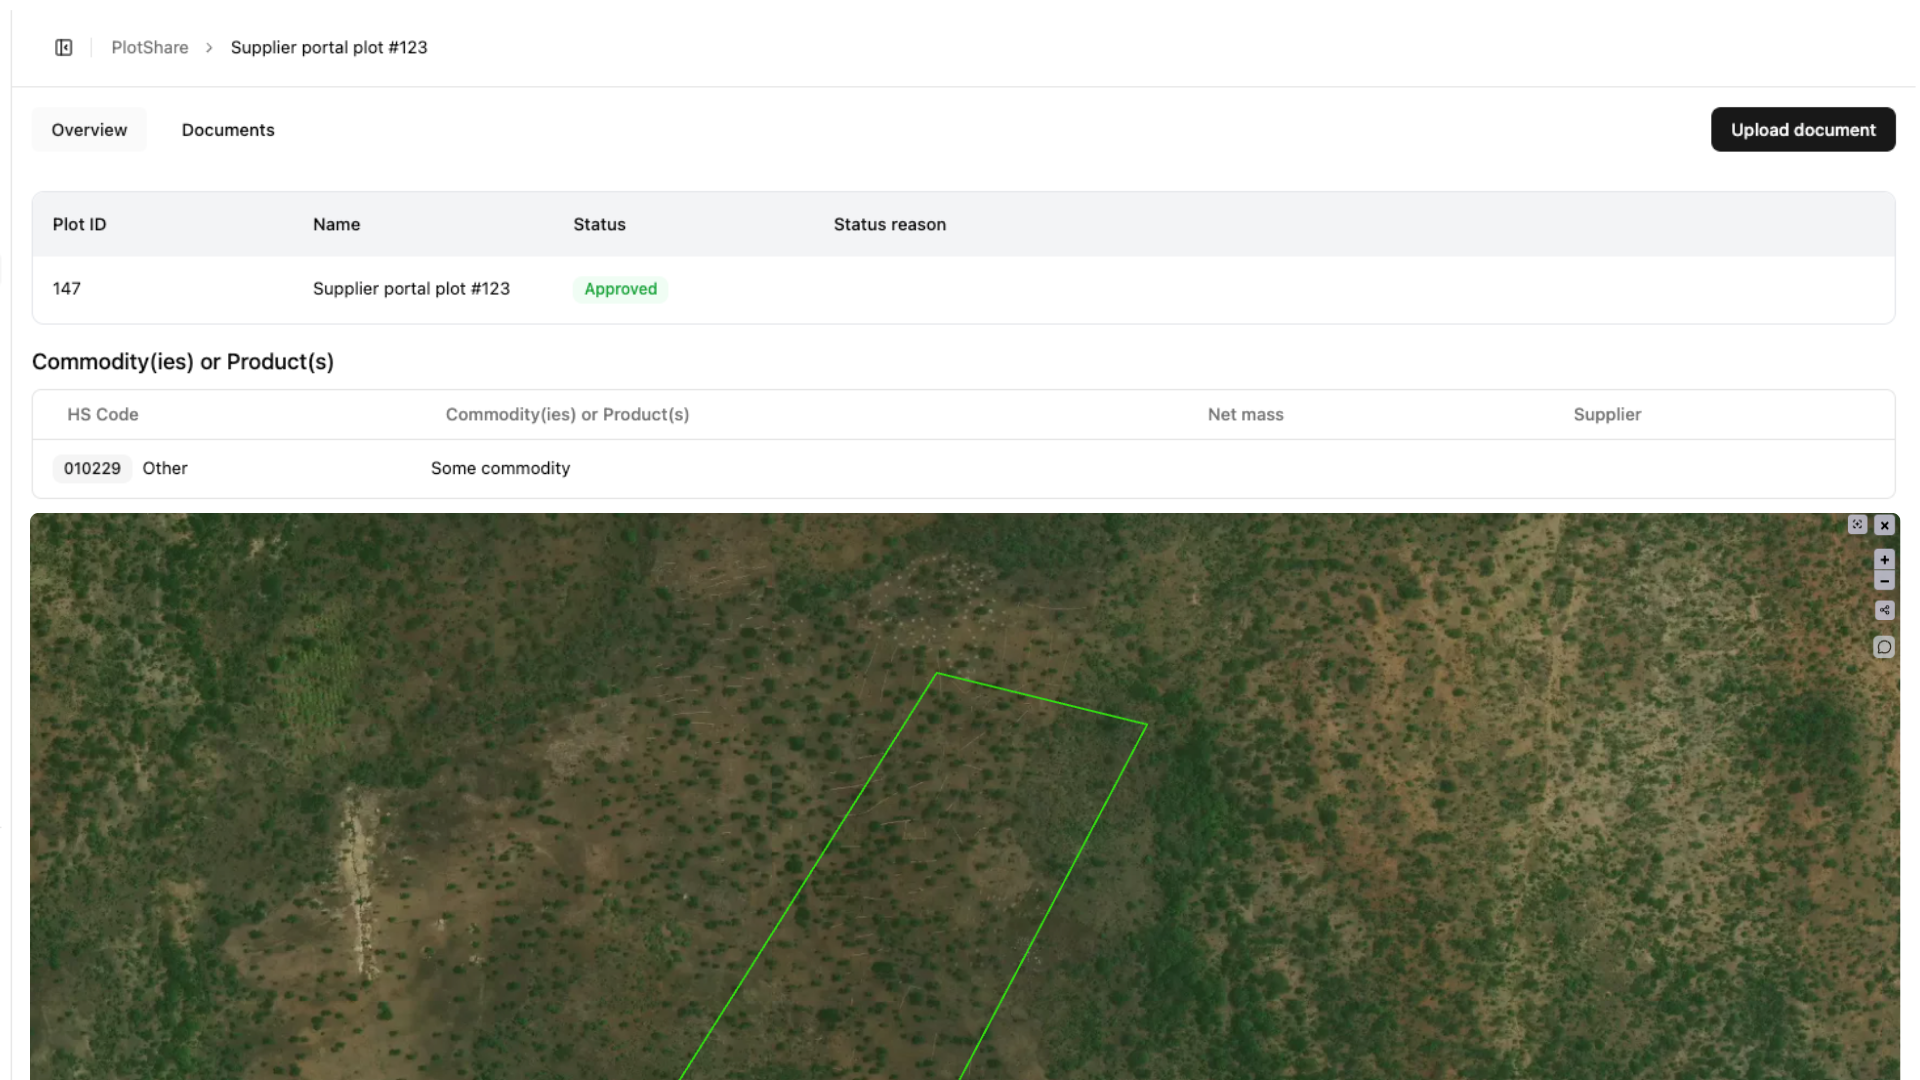Click the map share icon
Viewport: 1920px width, 1080px height.
pyautogui.click(x=1885, y=610)
